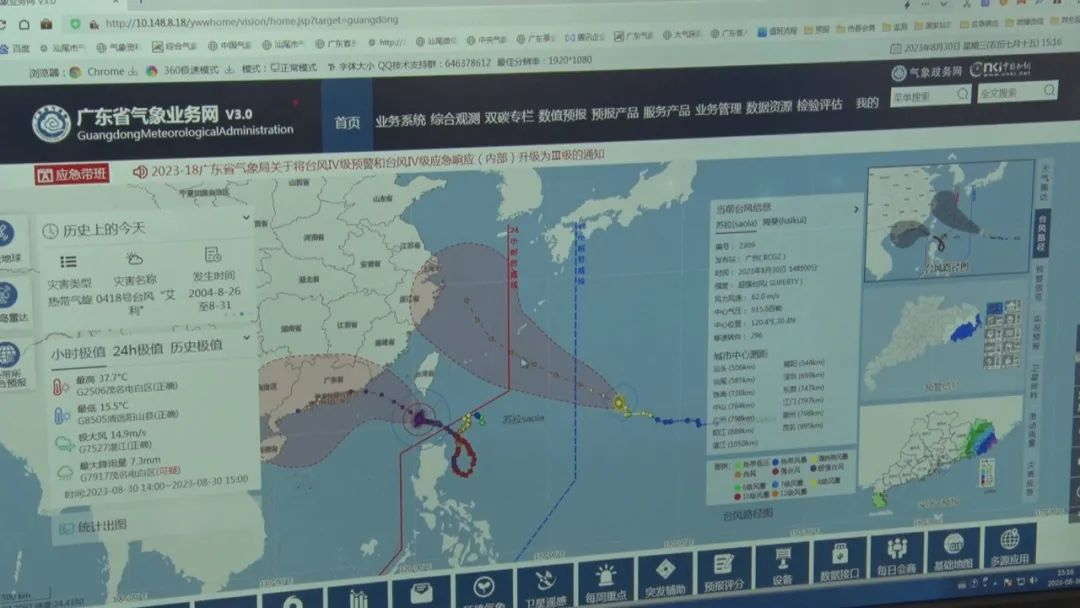The height and width of the screenshot is (608, 1080).
Task: Click the Guangdong Meteorological logo emblem
Action: click(x=51, y=124)
